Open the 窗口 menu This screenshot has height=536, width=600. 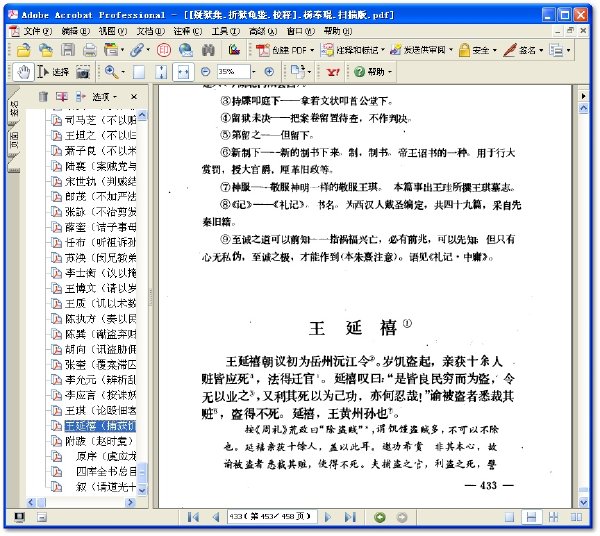pos(300,31)
